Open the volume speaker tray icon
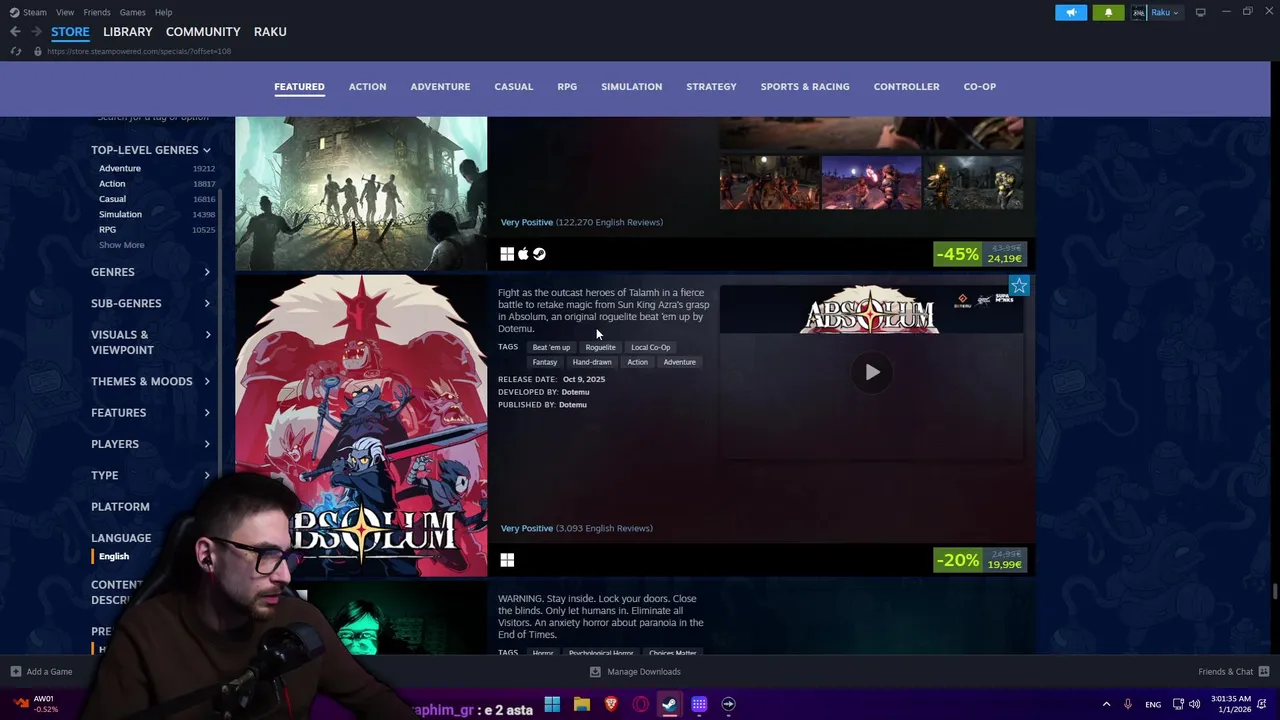1280x720 pixels. pos(1195,704)
